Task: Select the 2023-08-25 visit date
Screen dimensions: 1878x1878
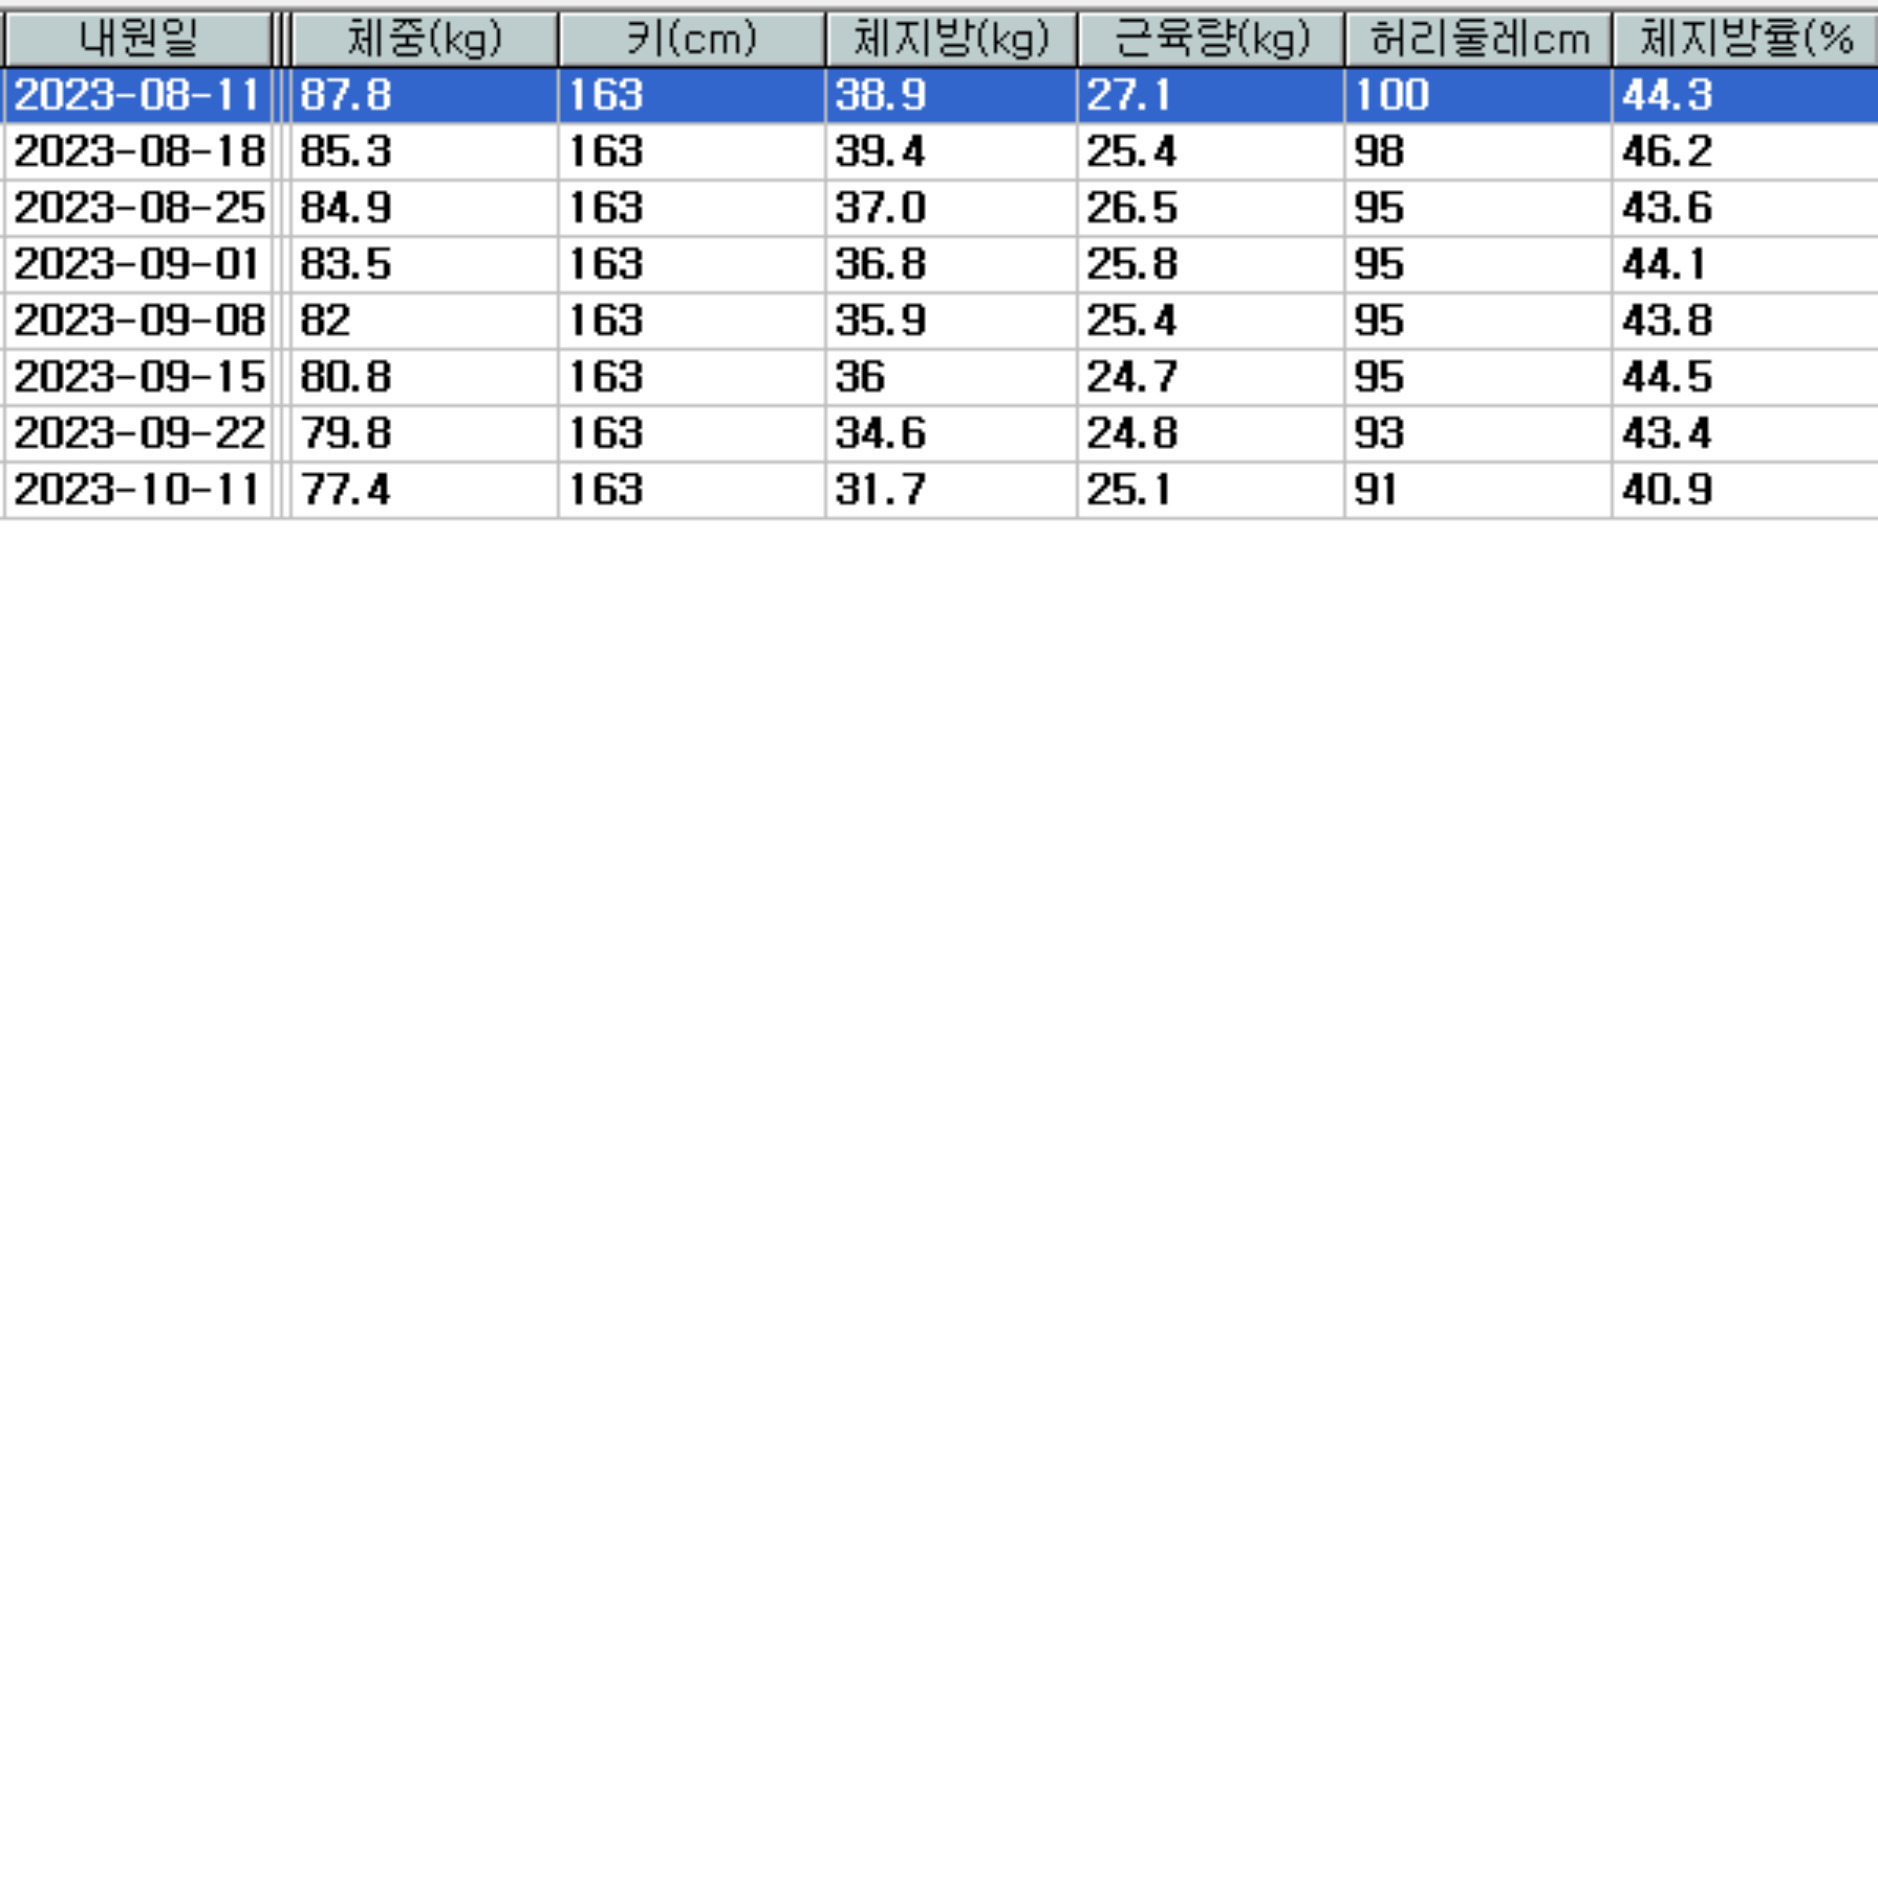Action: (x=138, y=208)
